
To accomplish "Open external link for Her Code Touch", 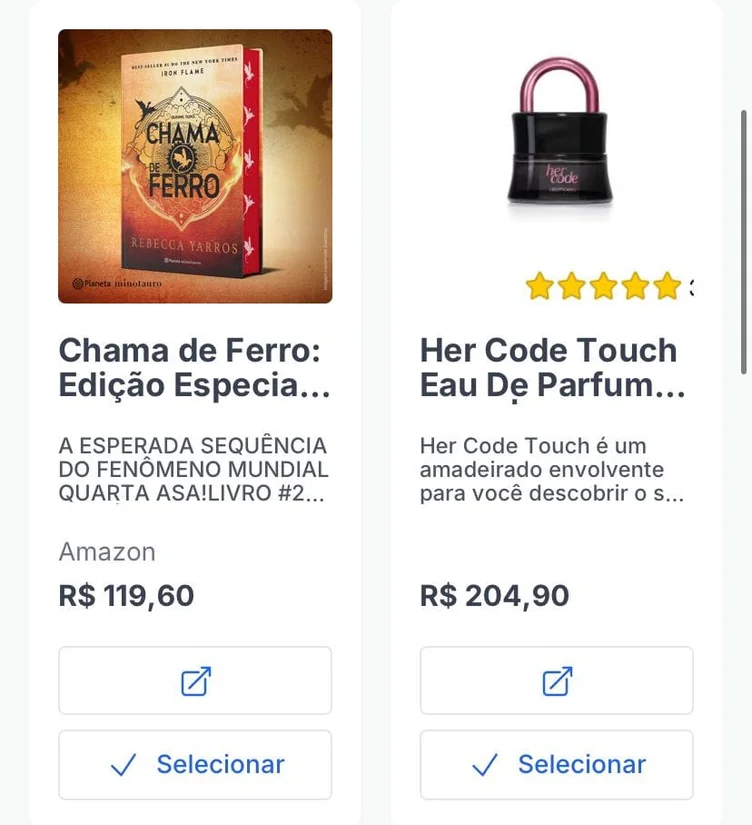I will pos(556,681).
